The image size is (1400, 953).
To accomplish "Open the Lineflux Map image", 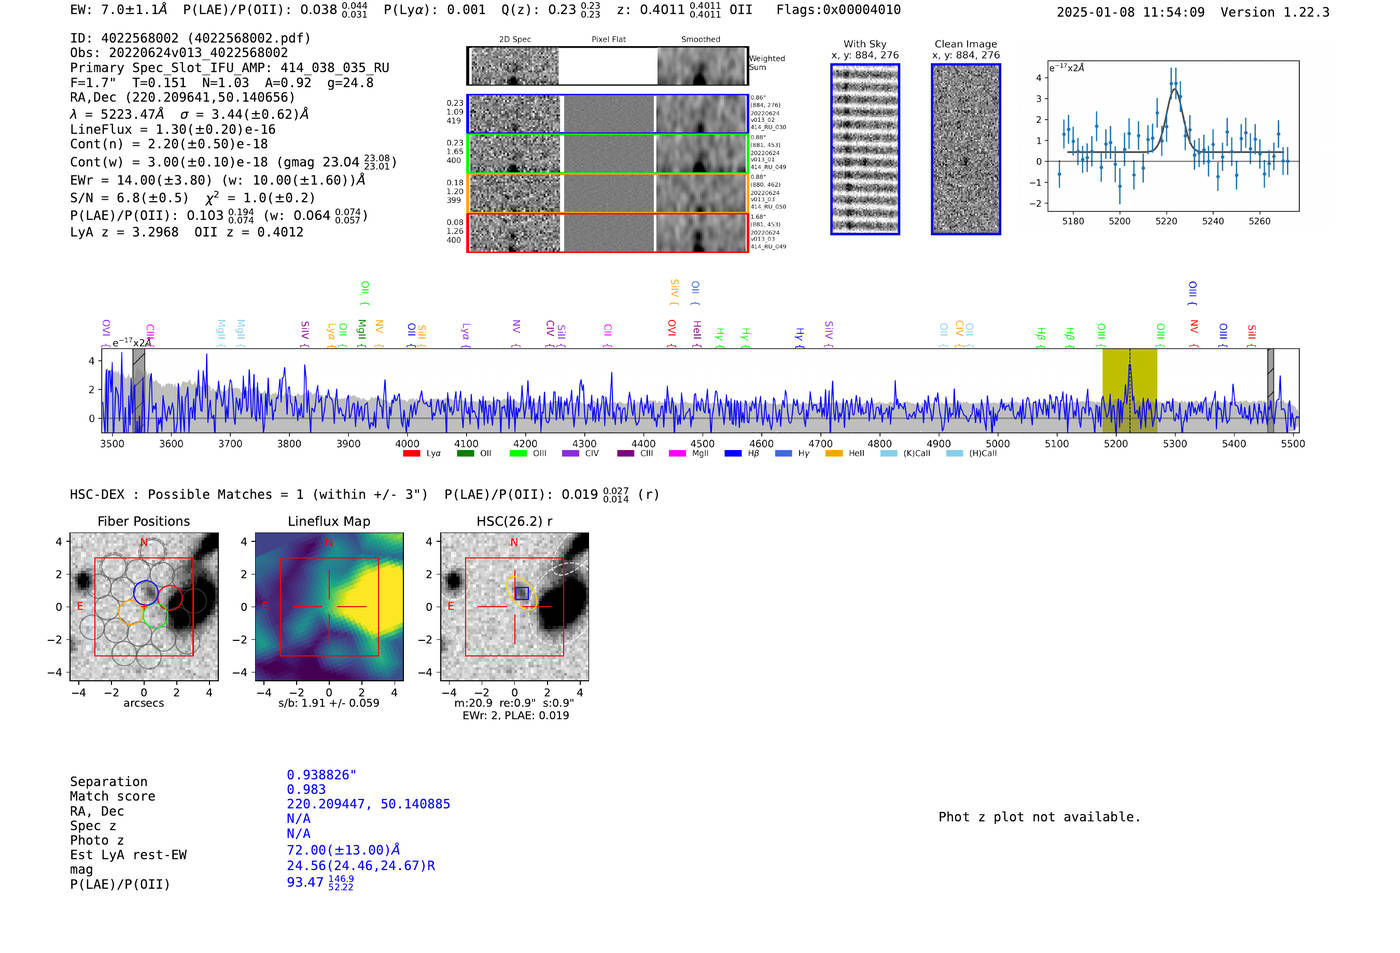I will click(329, 607).
